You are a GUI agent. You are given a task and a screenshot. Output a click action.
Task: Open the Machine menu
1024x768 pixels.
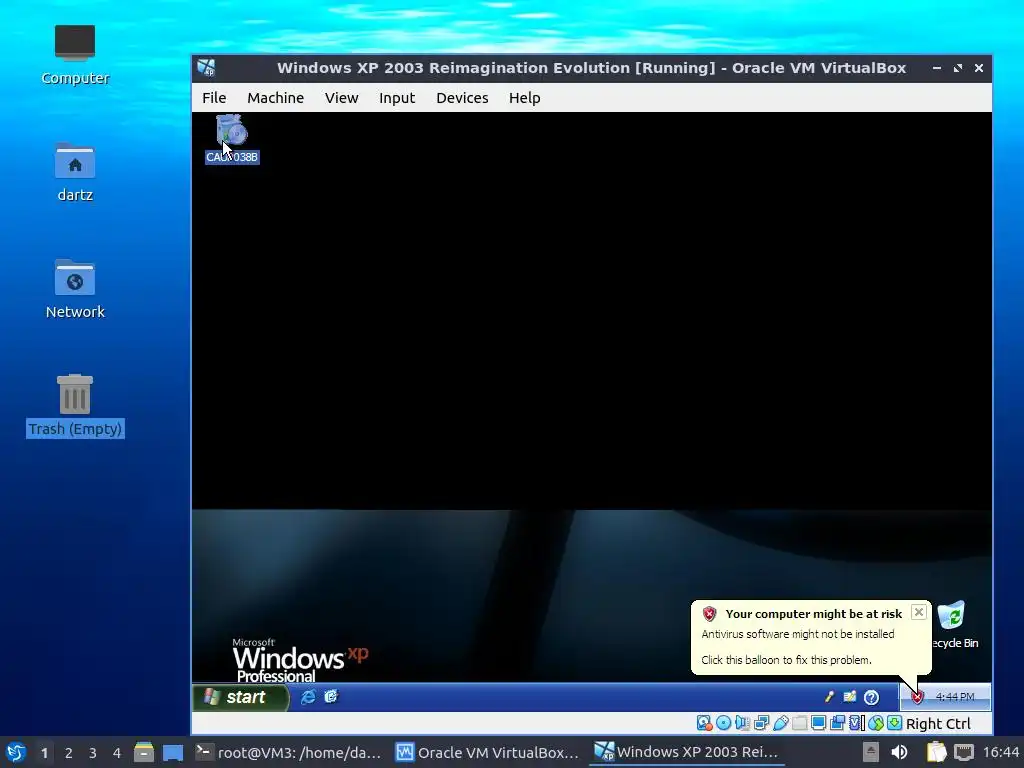[x=275, y=98]
